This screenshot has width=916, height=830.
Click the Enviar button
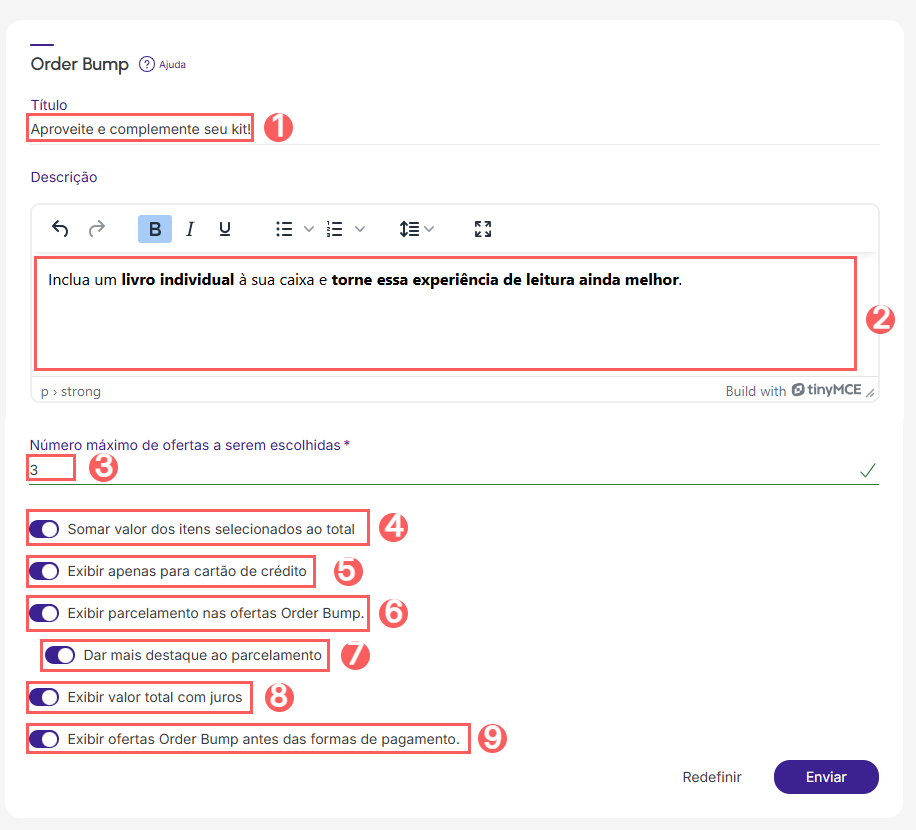pos(826,777)
